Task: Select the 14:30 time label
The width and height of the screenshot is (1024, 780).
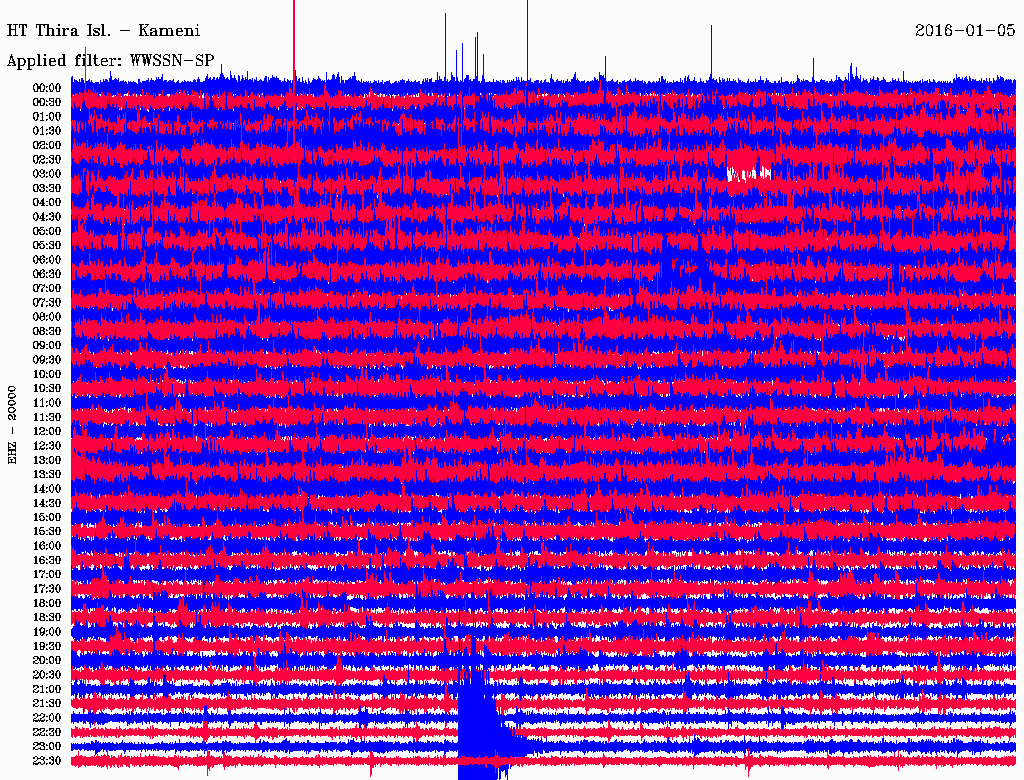Action: [x=47, y=503]
